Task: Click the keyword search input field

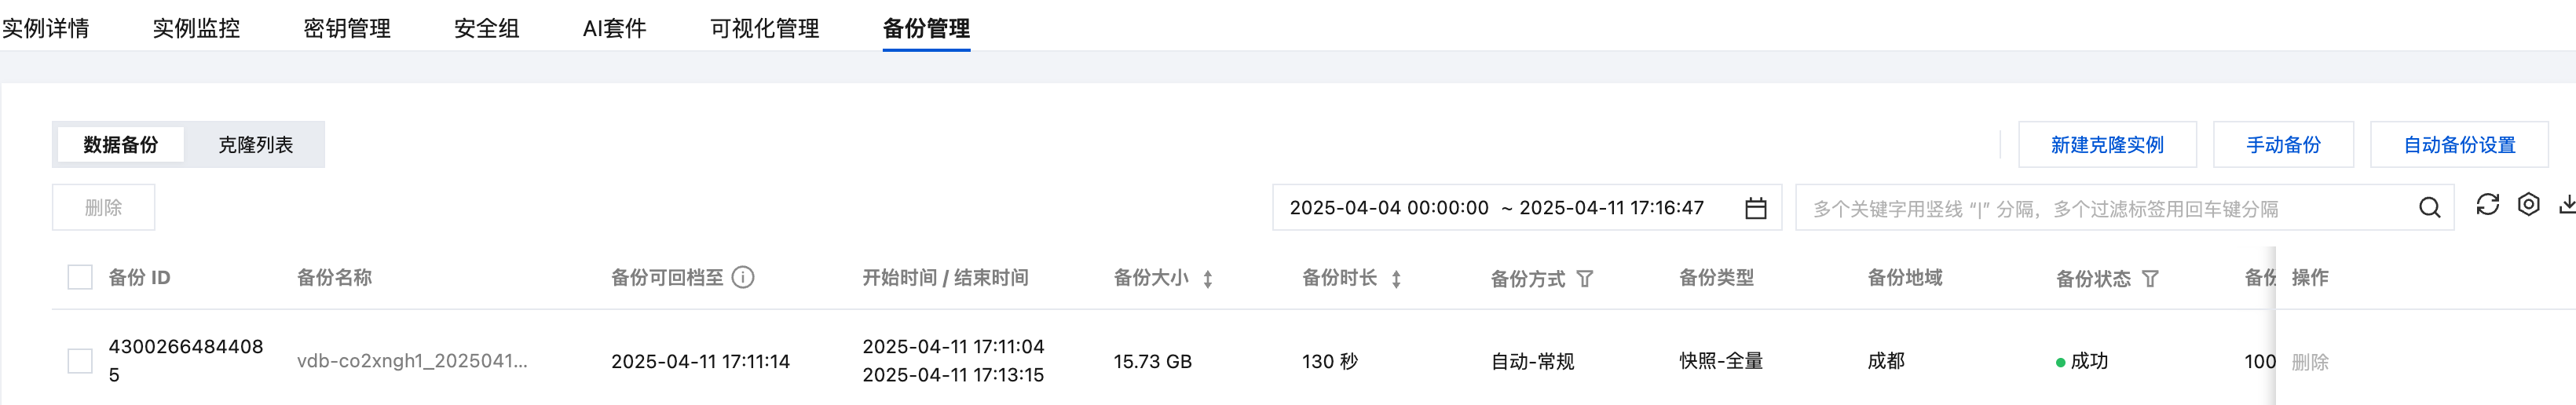Action: 2100,208
